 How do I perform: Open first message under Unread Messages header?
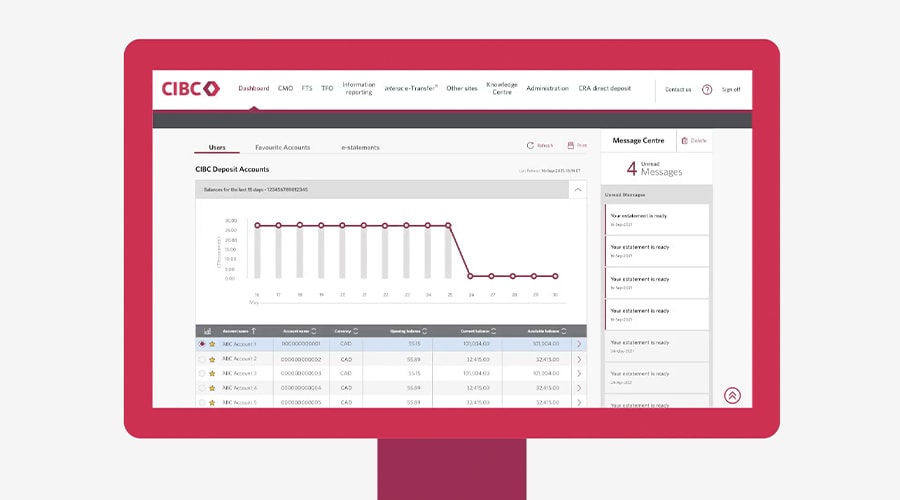click(657, 219)
